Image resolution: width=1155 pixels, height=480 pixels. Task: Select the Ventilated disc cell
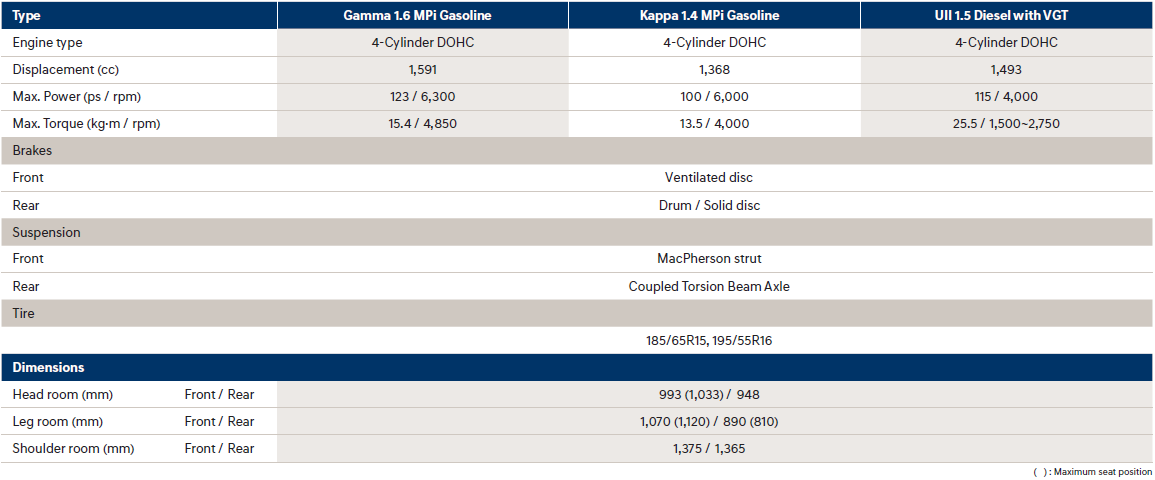(709, 178)
